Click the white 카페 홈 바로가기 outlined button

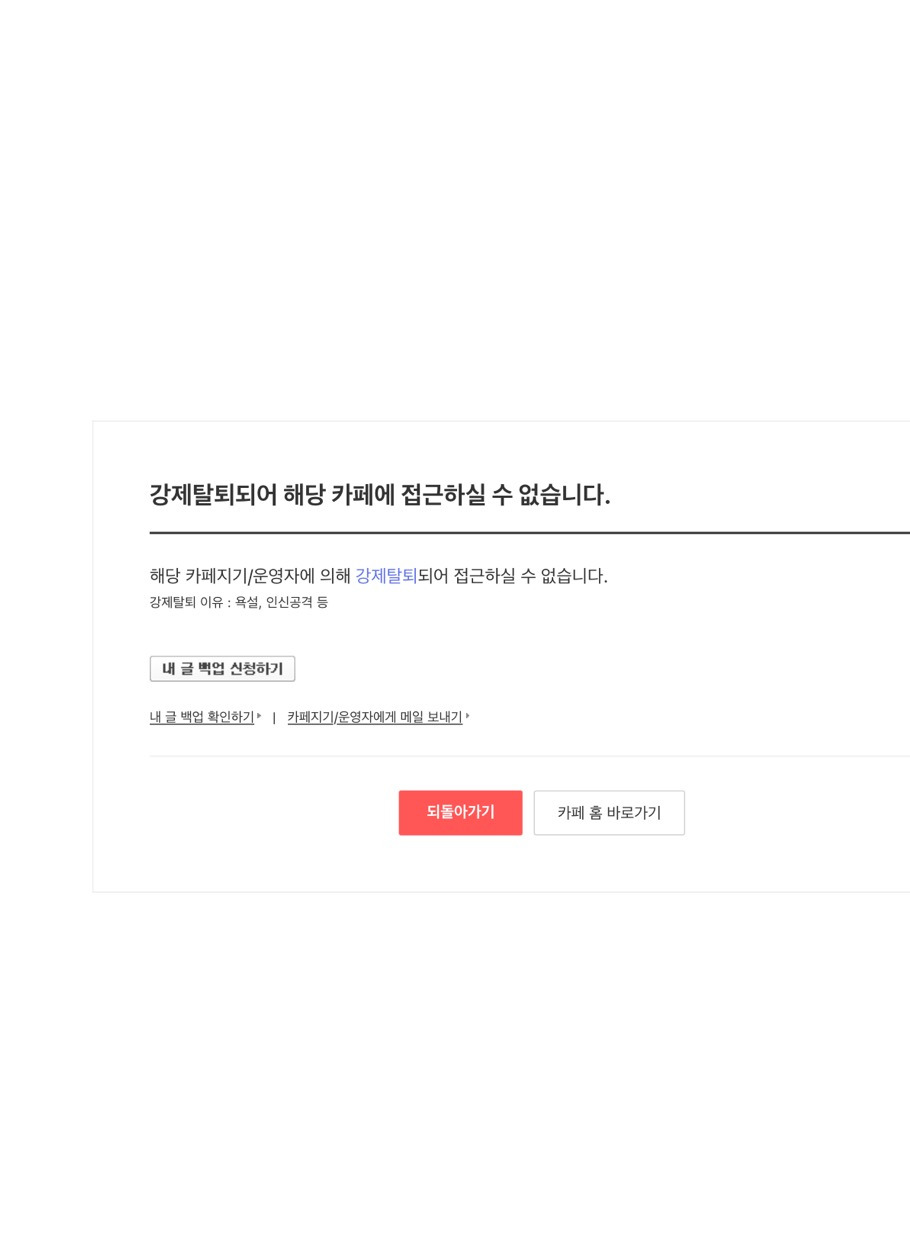[x=608, y=812]
